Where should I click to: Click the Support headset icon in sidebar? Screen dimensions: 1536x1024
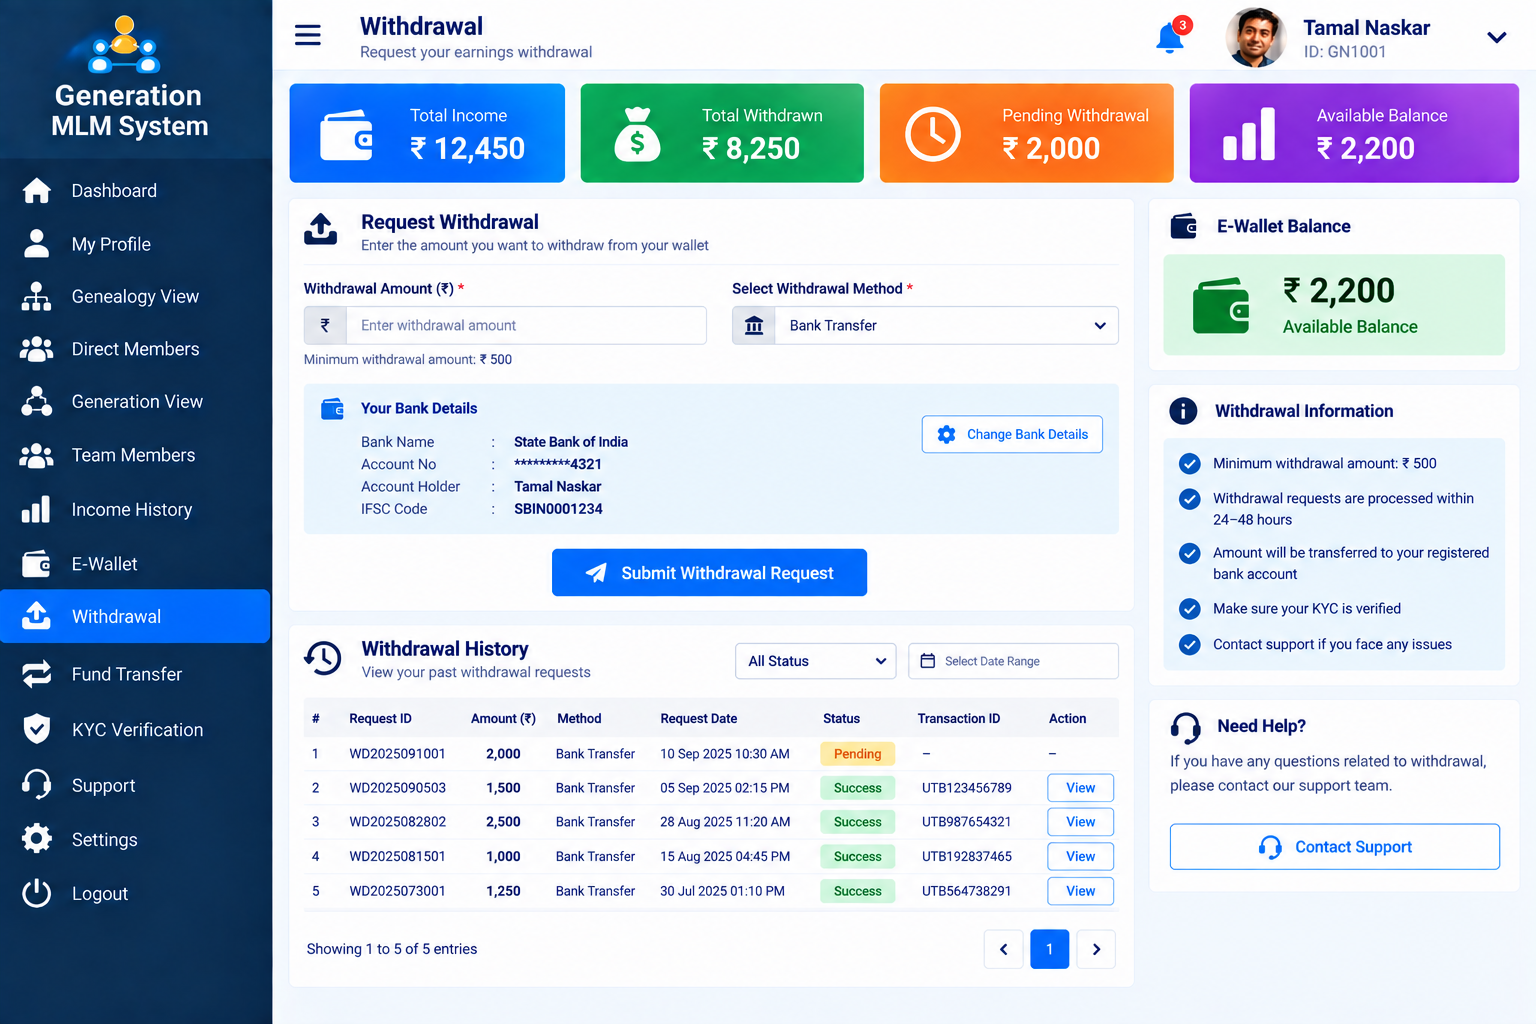[x=36, y=785]
